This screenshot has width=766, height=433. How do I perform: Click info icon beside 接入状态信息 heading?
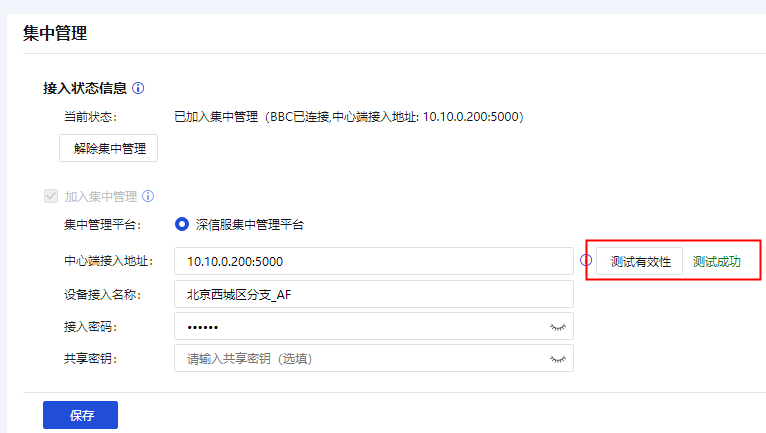coord(138,88)
